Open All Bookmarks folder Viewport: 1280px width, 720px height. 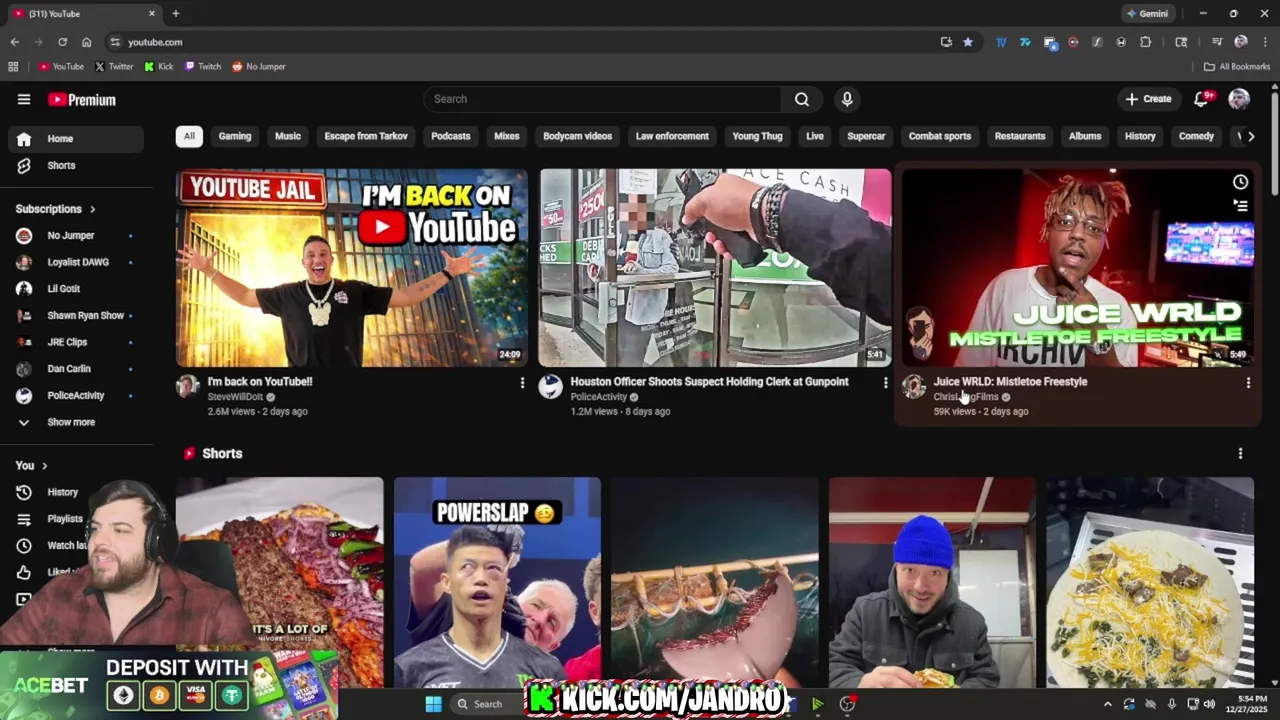point(1237,66)
